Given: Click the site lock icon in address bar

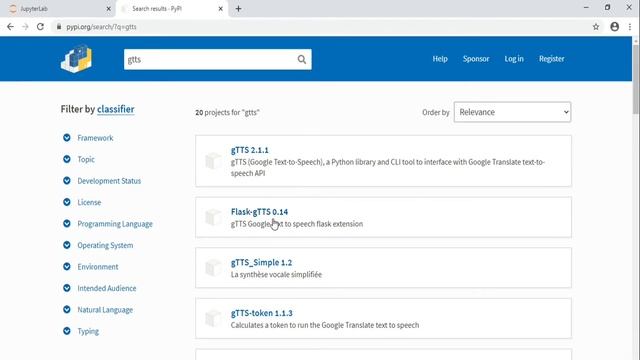Looking at the screenshot, I should click(x=59, y=27).
